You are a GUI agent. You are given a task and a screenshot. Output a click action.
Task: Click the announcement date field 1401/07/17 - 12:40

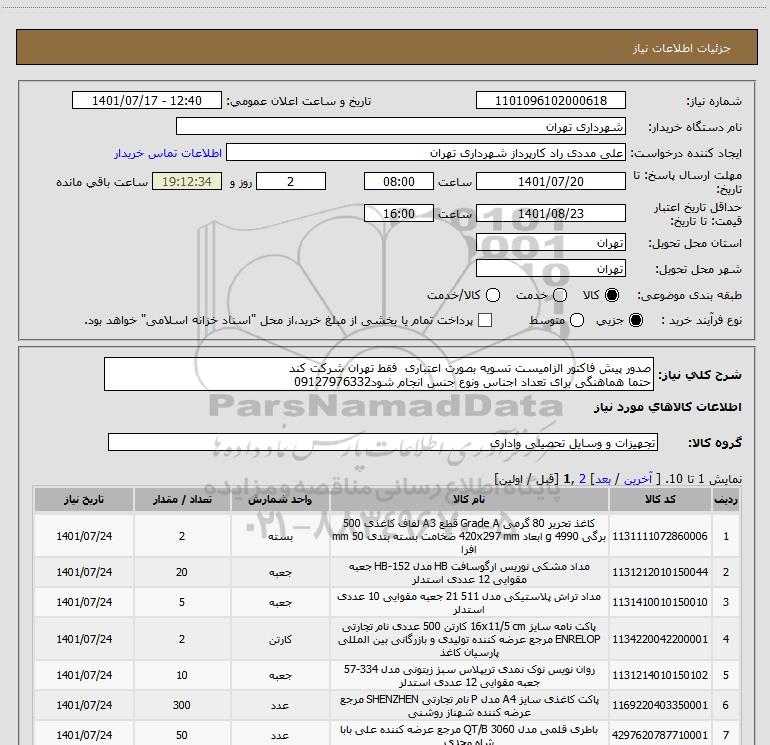(147, 100)
